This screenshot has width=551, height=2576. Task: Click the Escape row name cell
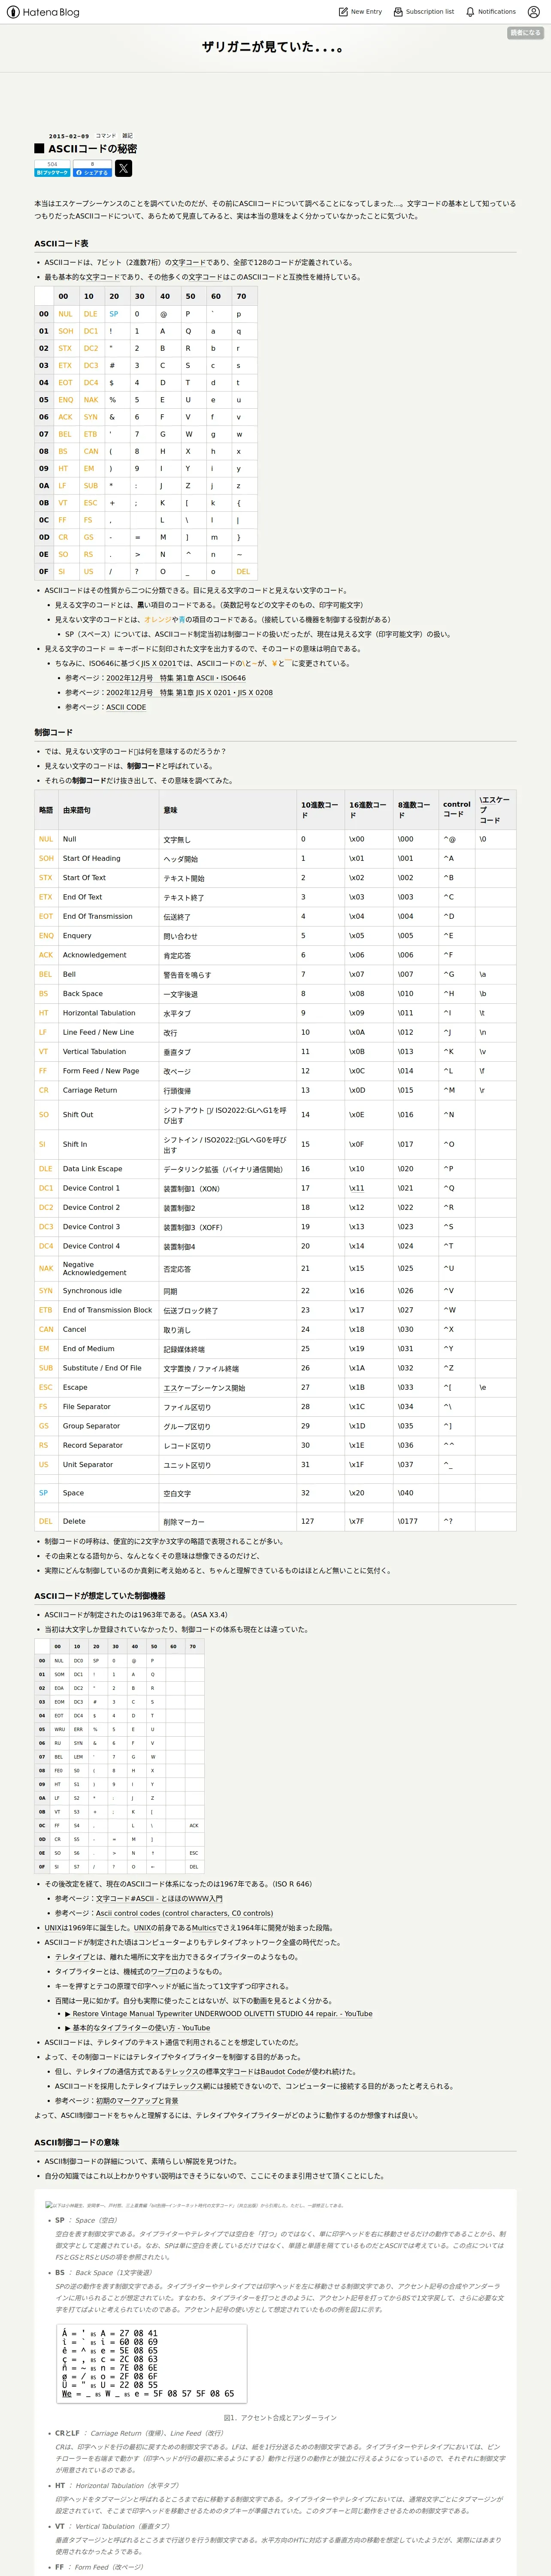click(x=109, y=1387)
